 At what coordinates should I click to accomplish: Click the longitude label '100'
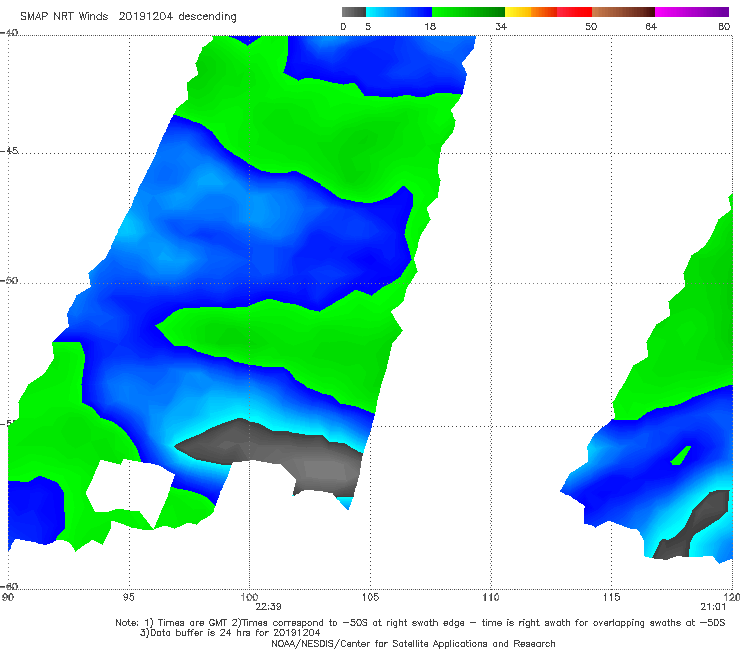(249, 598)
